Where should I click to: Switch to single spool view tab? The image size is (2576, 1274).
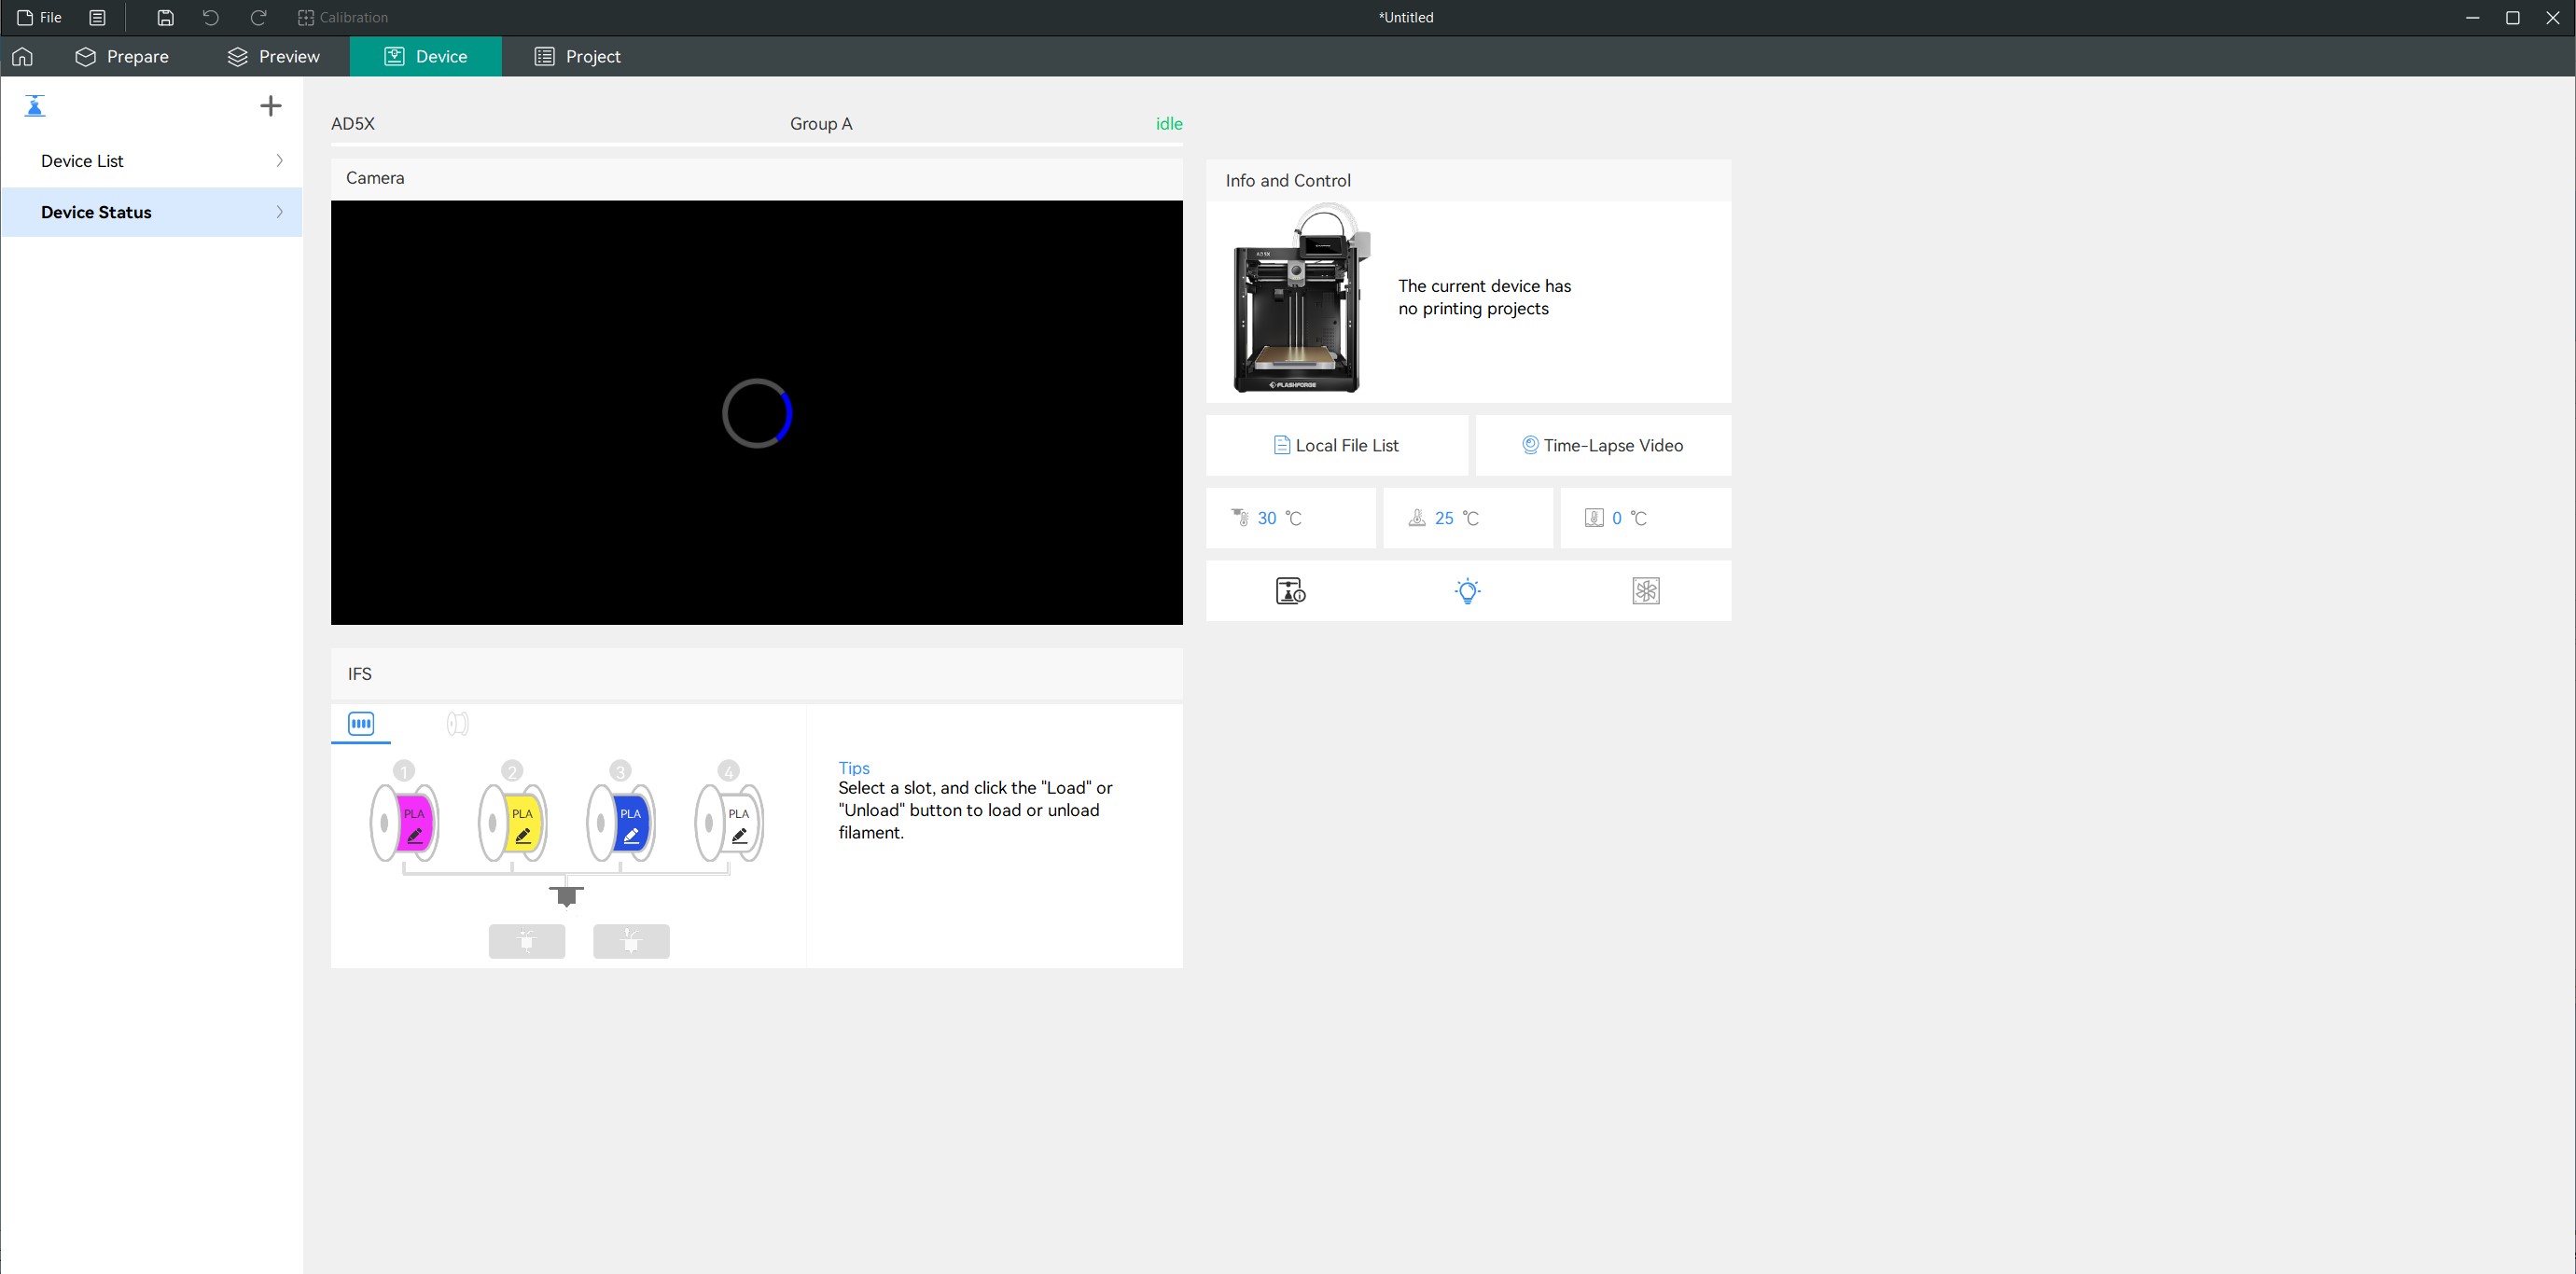coord(457,724)
